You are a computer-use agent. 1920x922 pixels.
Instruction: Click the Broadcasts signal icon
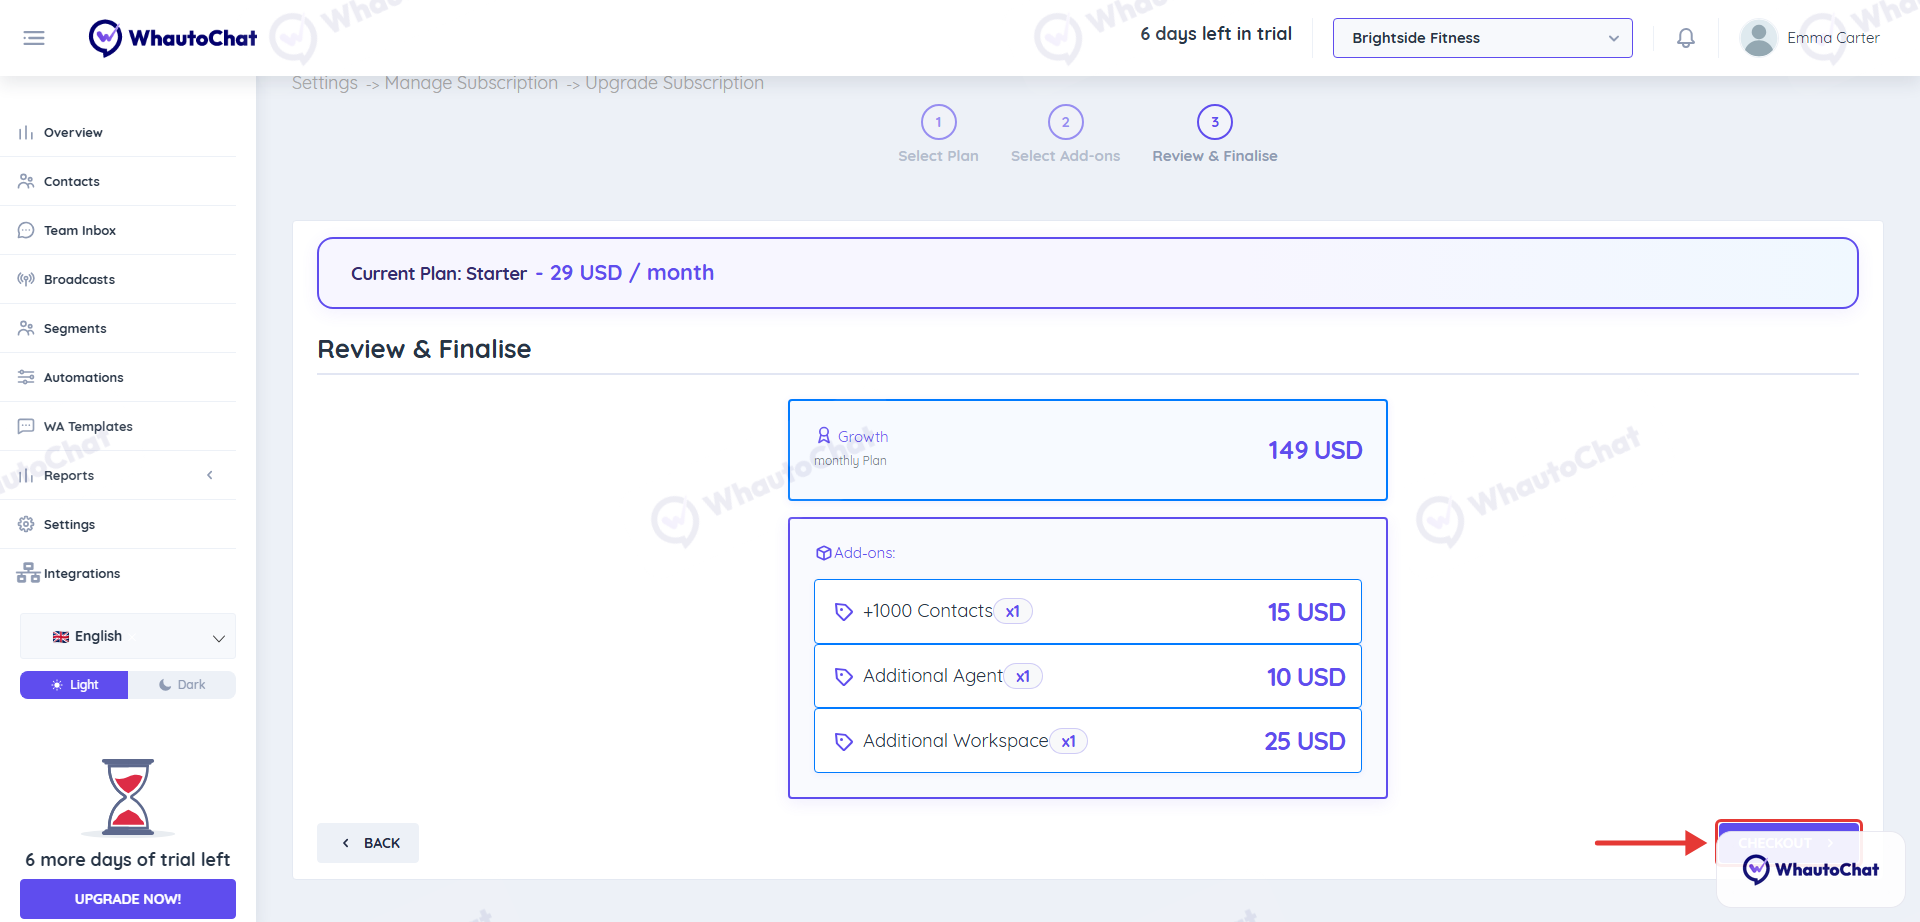[26, 280]
